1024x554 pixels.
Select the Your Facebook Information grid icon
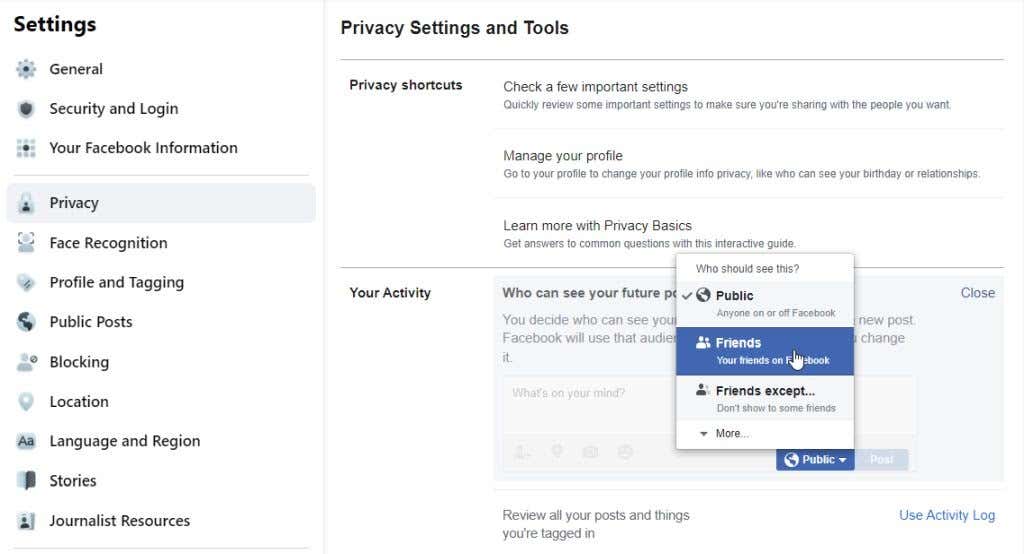[26, 148]
